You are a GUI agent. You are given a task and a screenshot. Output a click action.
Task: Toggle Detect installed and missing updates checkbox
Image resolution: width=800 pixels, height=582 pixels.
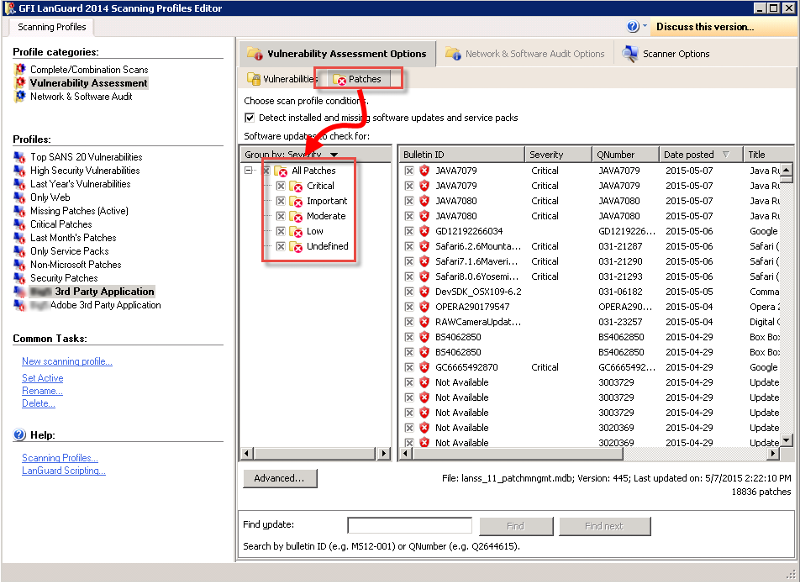tap(249, 118)
